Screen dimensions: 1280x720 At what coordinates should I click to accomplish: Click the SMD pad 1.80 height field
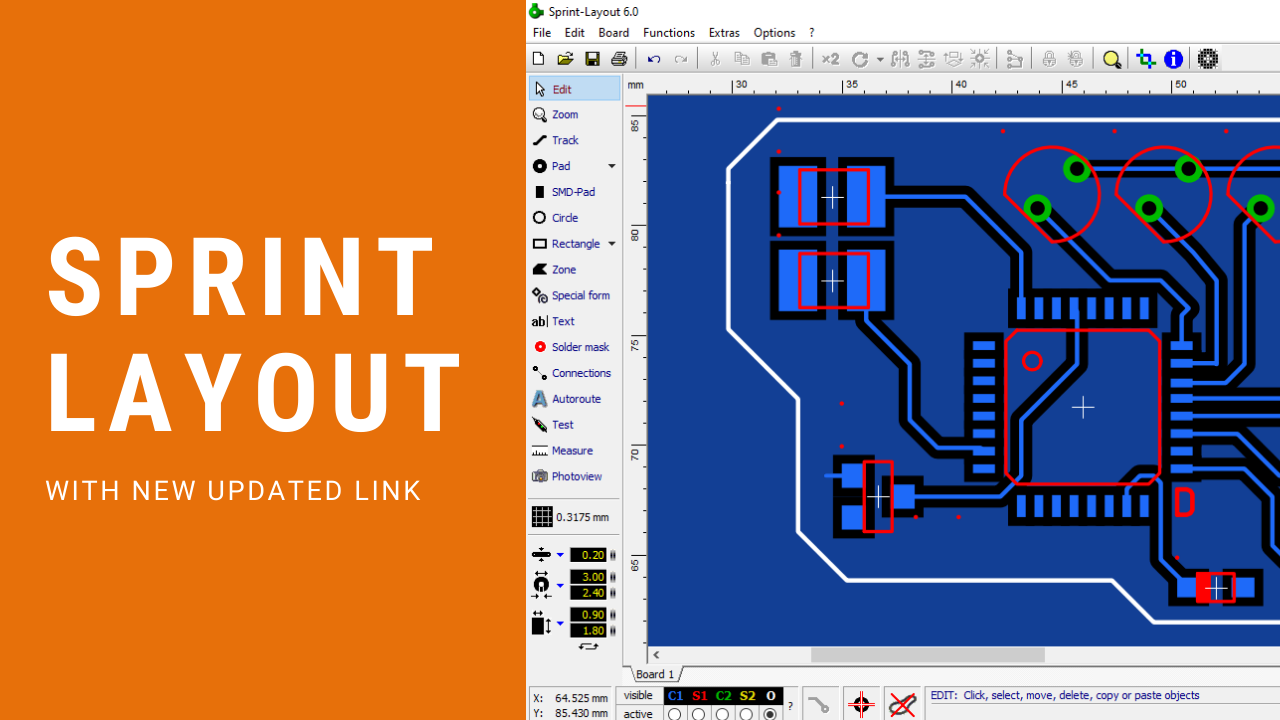[x=589, y=631]
